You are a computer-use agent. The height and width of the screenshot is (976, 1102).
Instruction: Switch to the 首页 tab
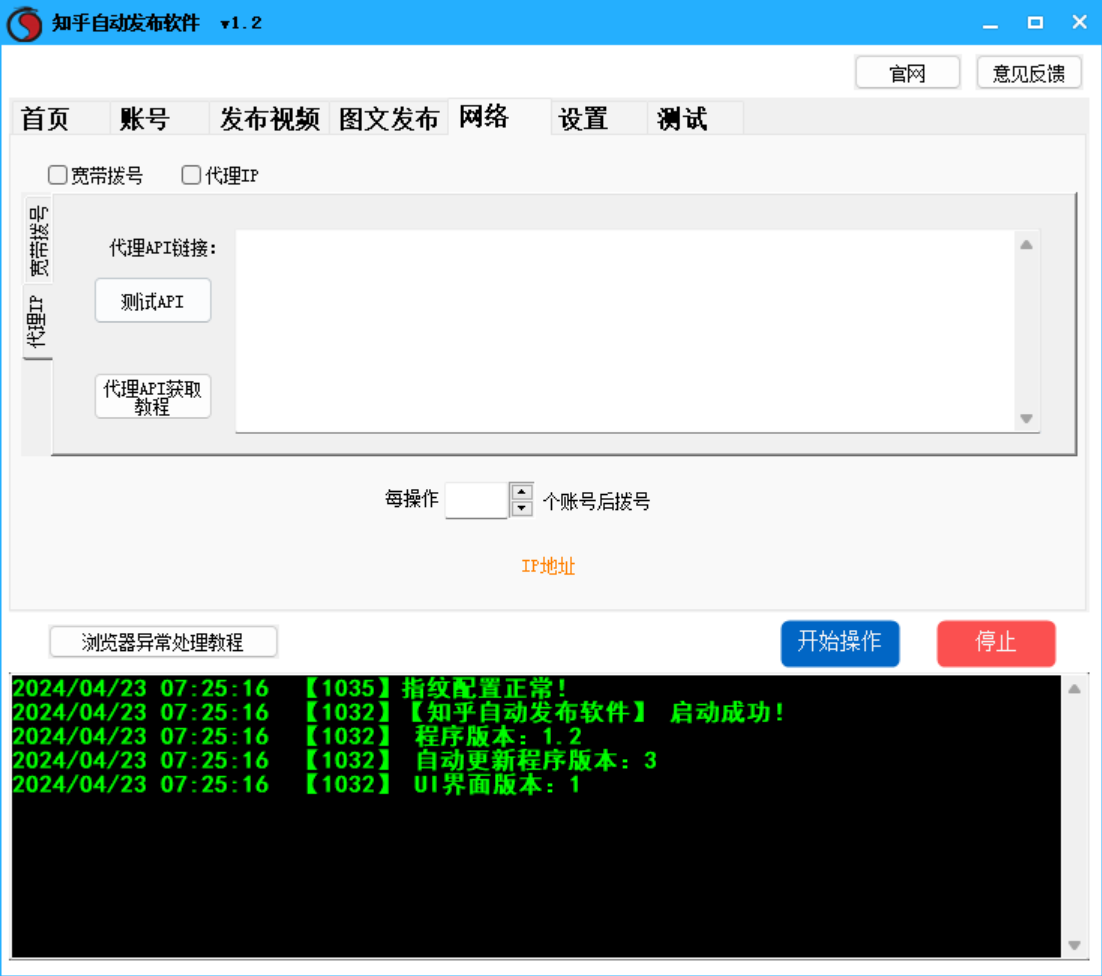60,119
